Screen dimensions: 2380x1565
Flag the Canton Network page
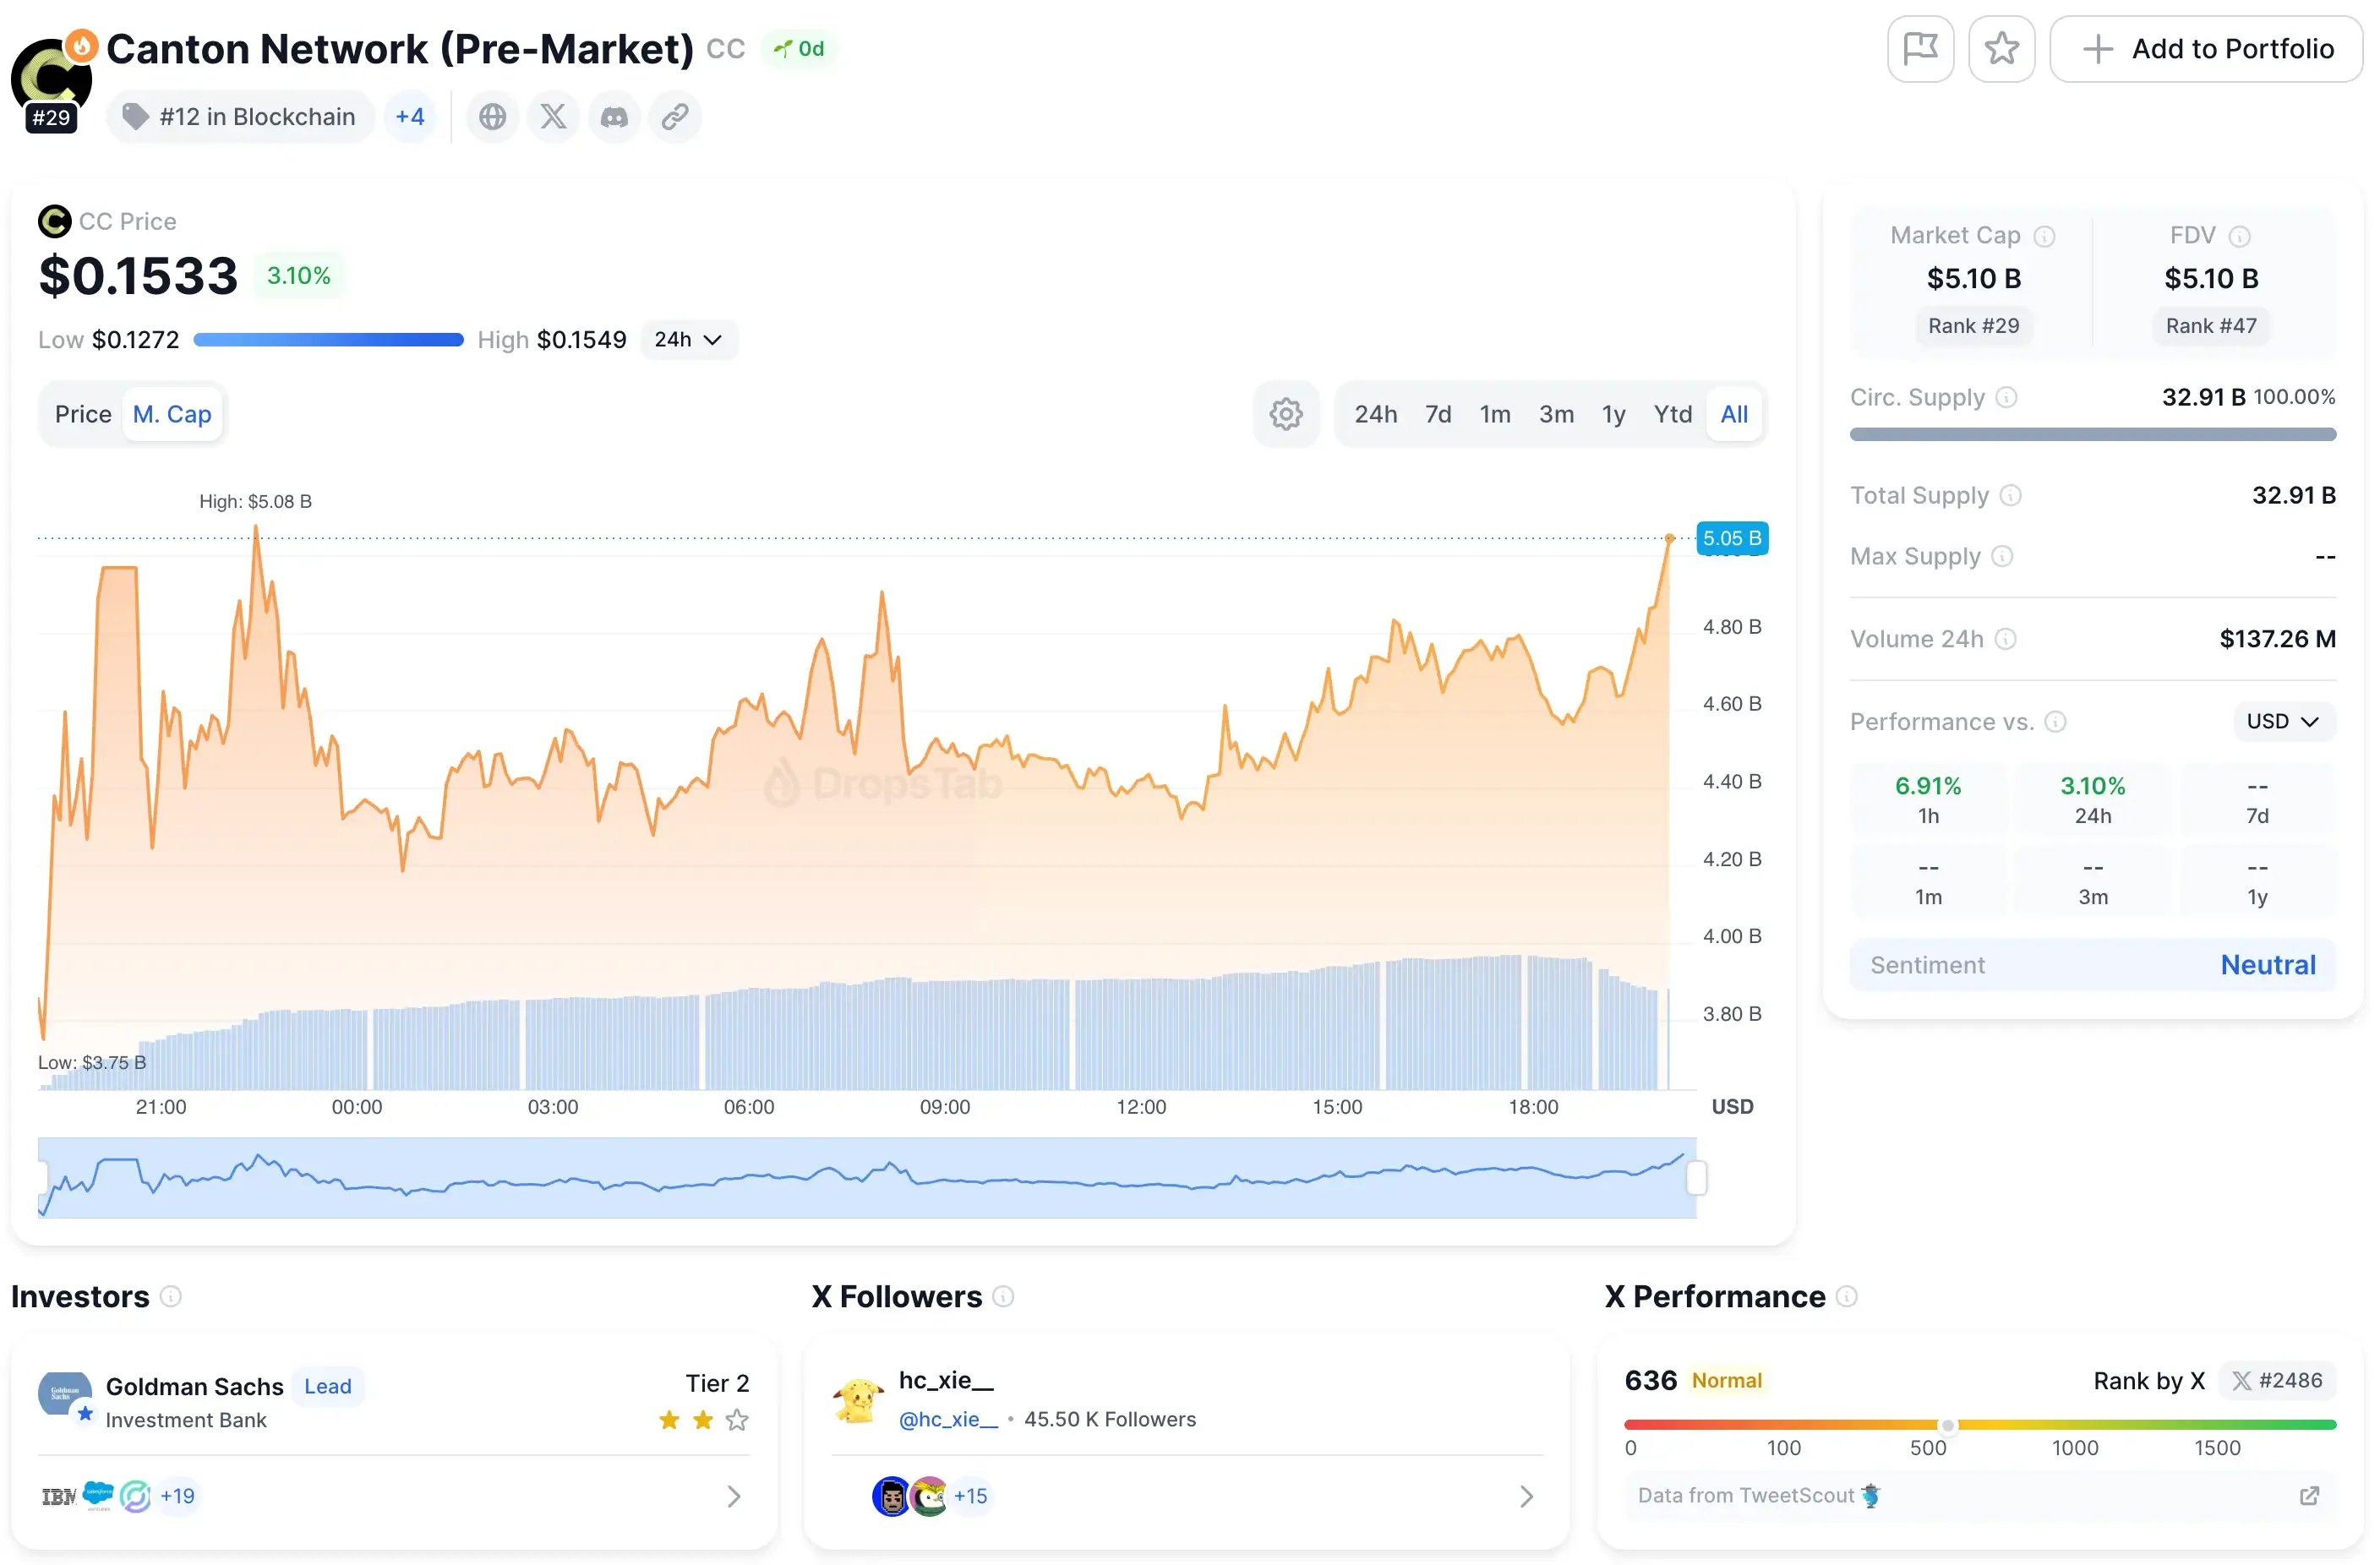(1920, 48)
